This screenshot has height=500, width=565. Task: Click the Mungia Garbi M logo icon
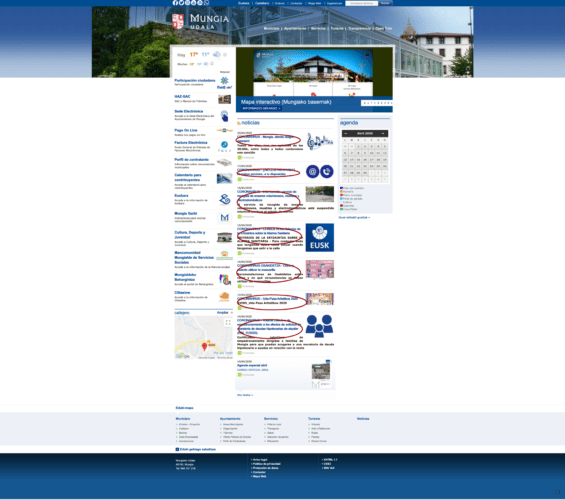pyautogui.click(x=224, y=218)
